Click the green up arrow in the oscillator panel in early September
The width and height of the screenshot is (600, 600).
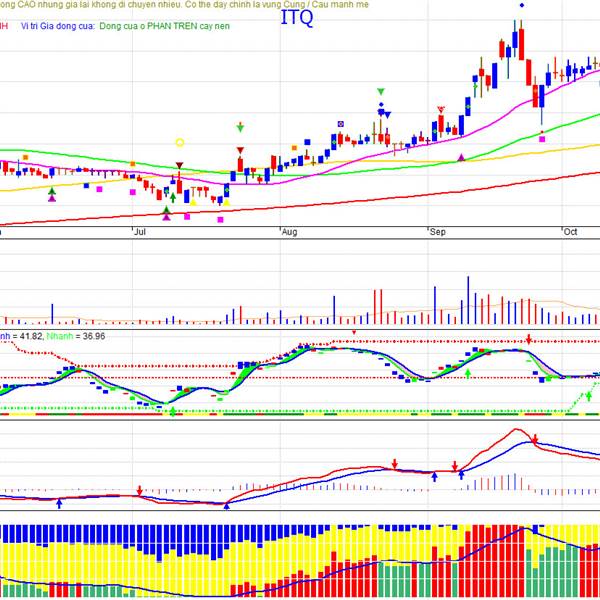click(468, 373)
